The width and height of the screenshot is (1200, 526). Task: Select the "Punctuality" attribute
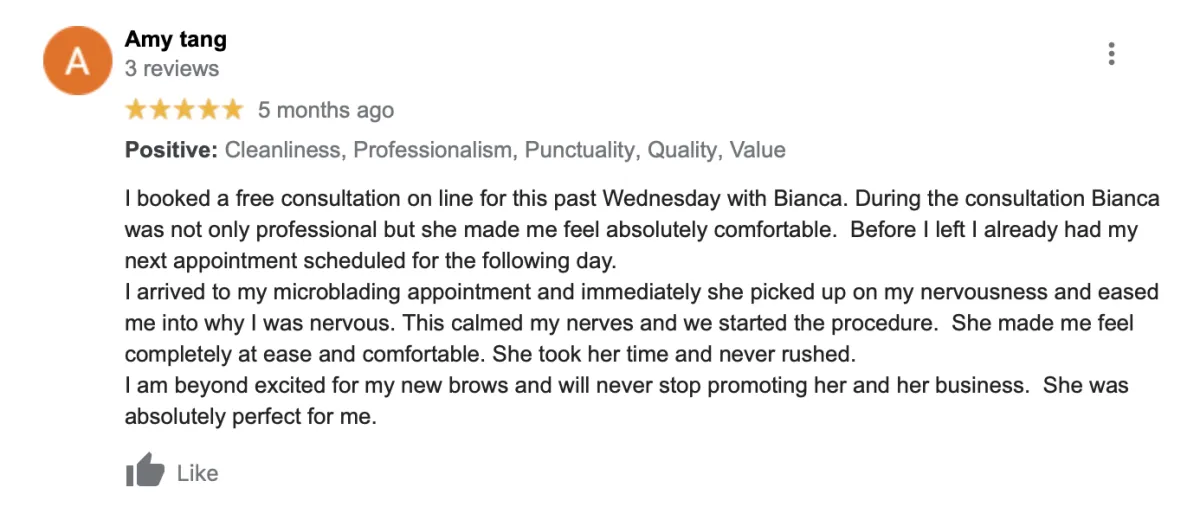(580, 150)
